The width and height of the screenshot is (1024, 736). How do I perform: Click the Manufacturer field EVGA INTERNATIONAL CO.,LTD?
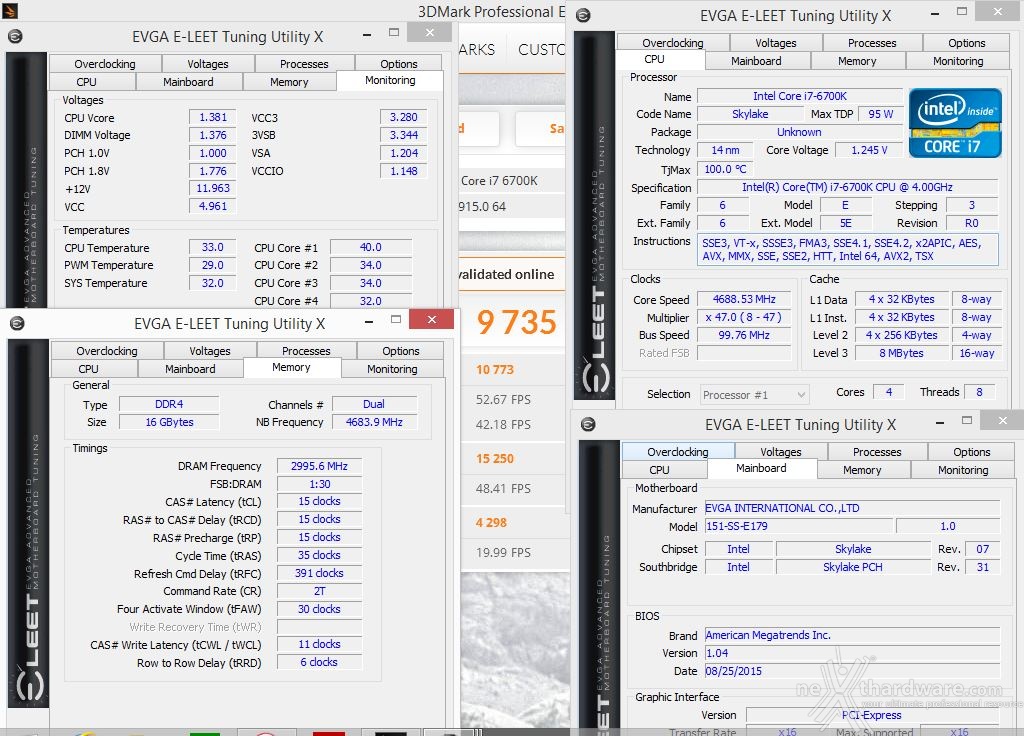click(852, 508)
